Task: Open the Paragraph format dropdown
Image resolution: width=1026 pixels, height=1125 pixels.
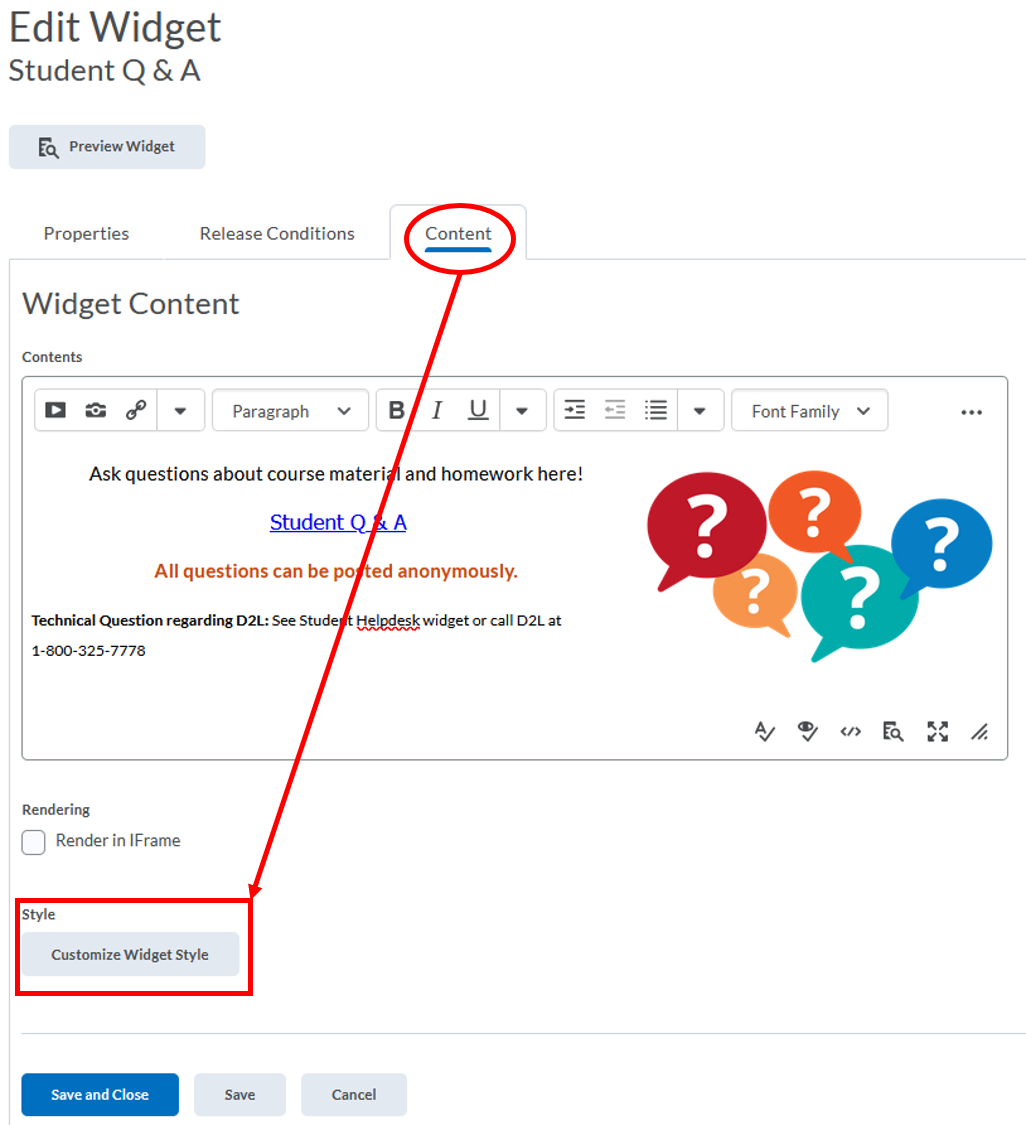Action: [x=290, y=410]
